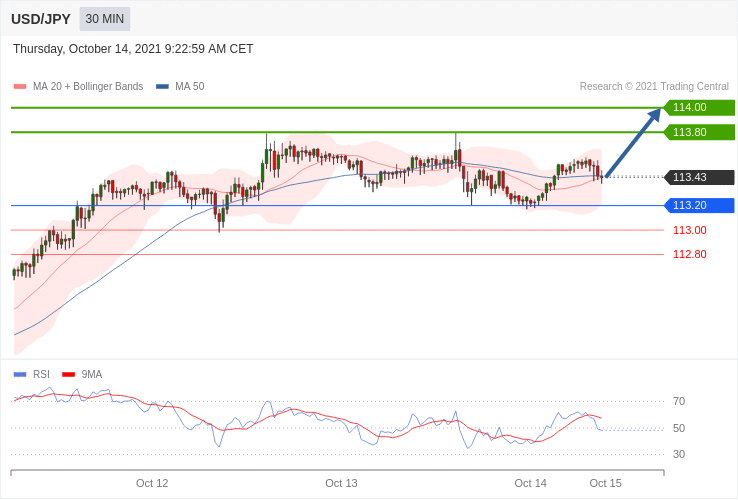
Task: Click the 114.00 resistance price tag
Action: click(699, 107)
